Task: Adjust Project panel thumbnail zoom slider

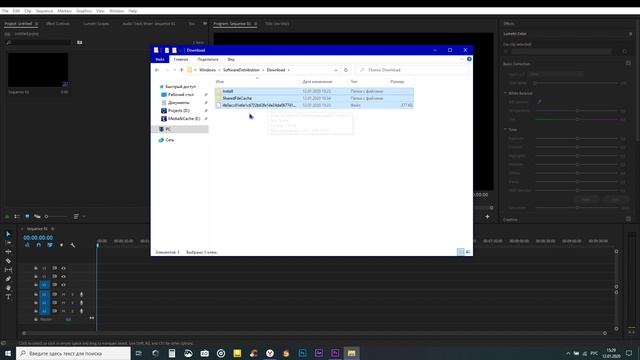Action: point(56,216)
